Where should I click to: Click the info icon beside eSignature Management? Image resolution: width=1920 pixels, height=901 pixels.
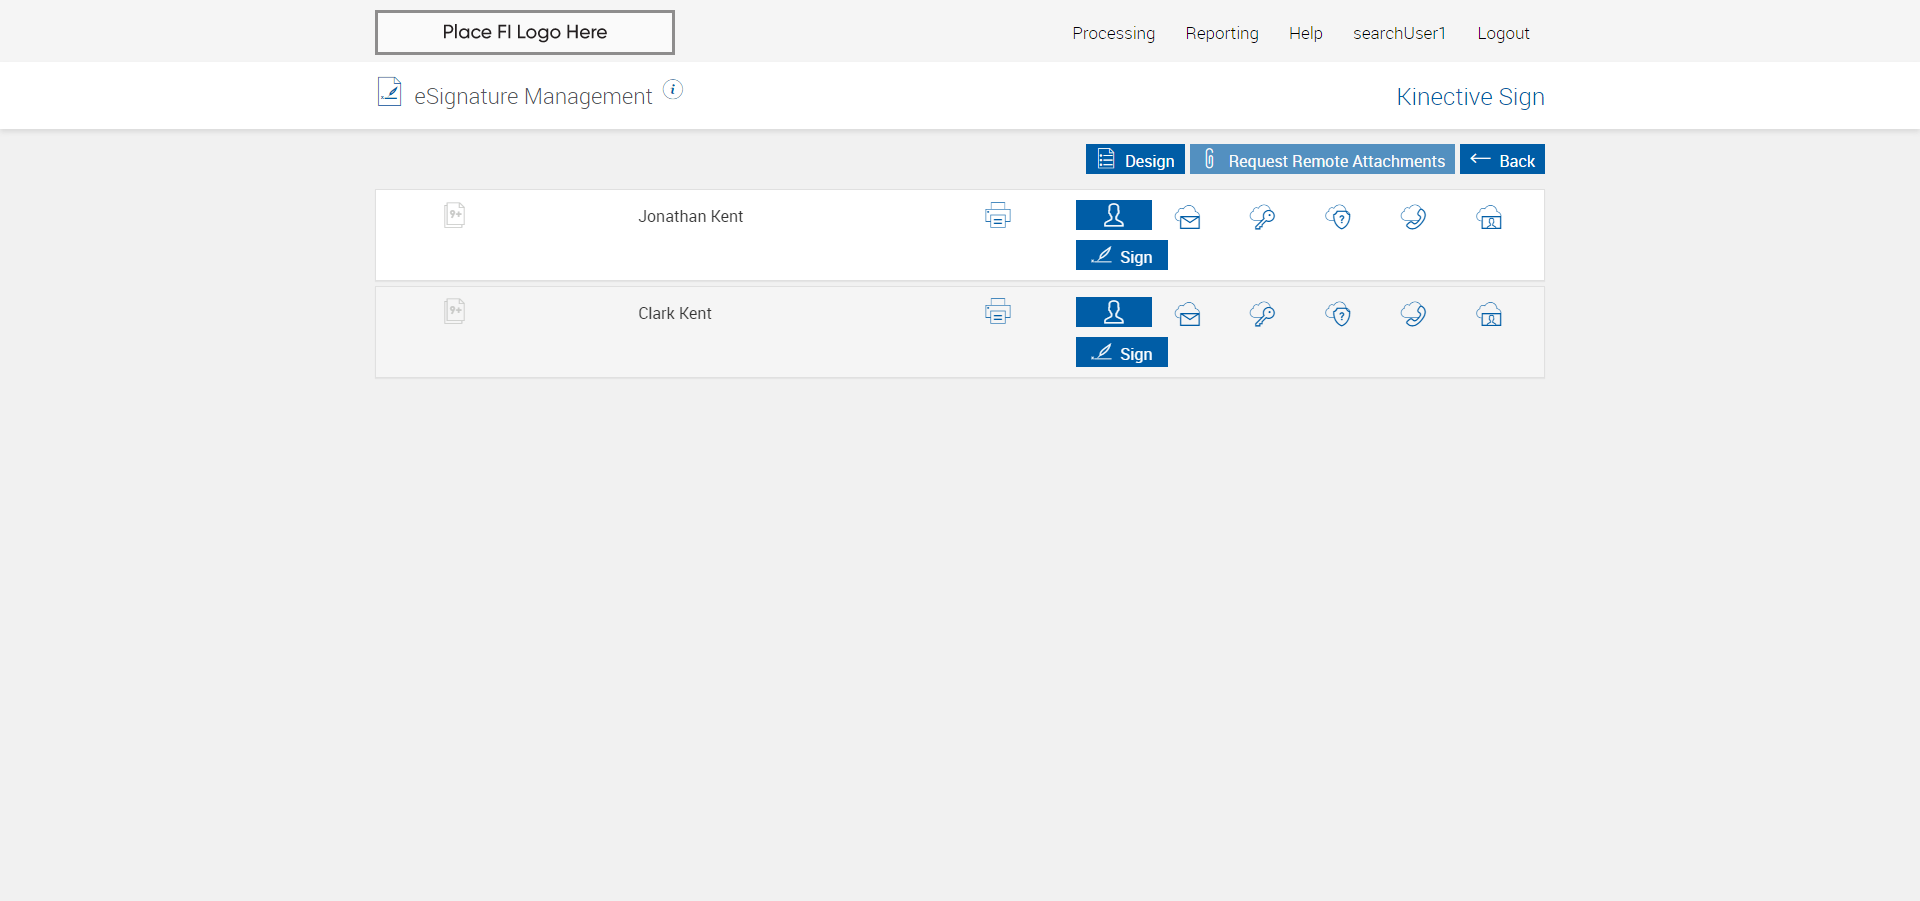coord(673,90)
